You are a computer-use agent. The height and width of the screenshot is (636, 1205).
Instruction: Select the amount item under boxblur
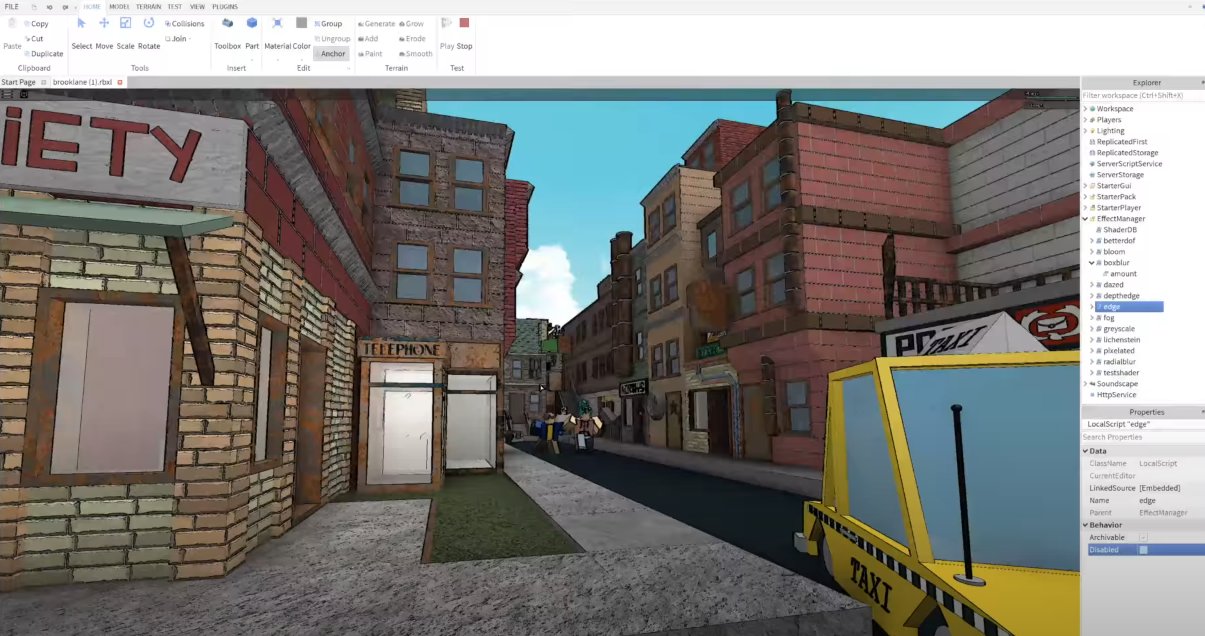pyautogui.click(x=1123, y=274)
